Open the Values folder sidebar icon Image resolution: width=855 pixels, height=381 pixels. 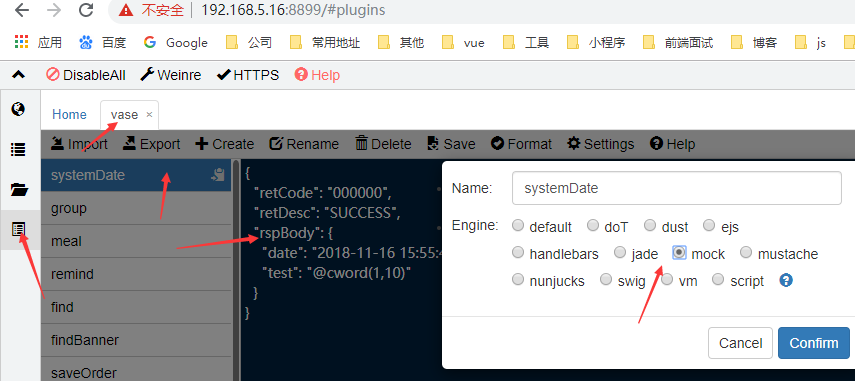[x=19, y=190]
